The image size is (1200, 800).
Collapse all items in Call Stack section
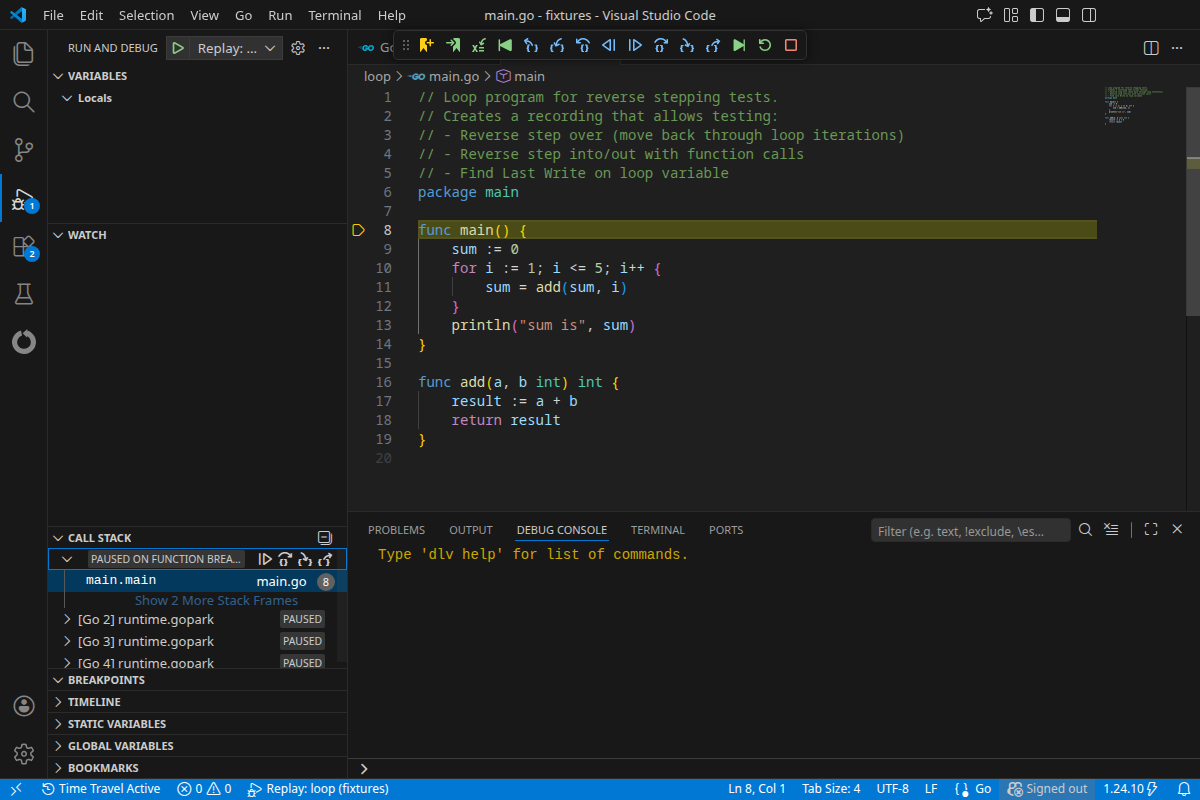(x=324, y=538)
